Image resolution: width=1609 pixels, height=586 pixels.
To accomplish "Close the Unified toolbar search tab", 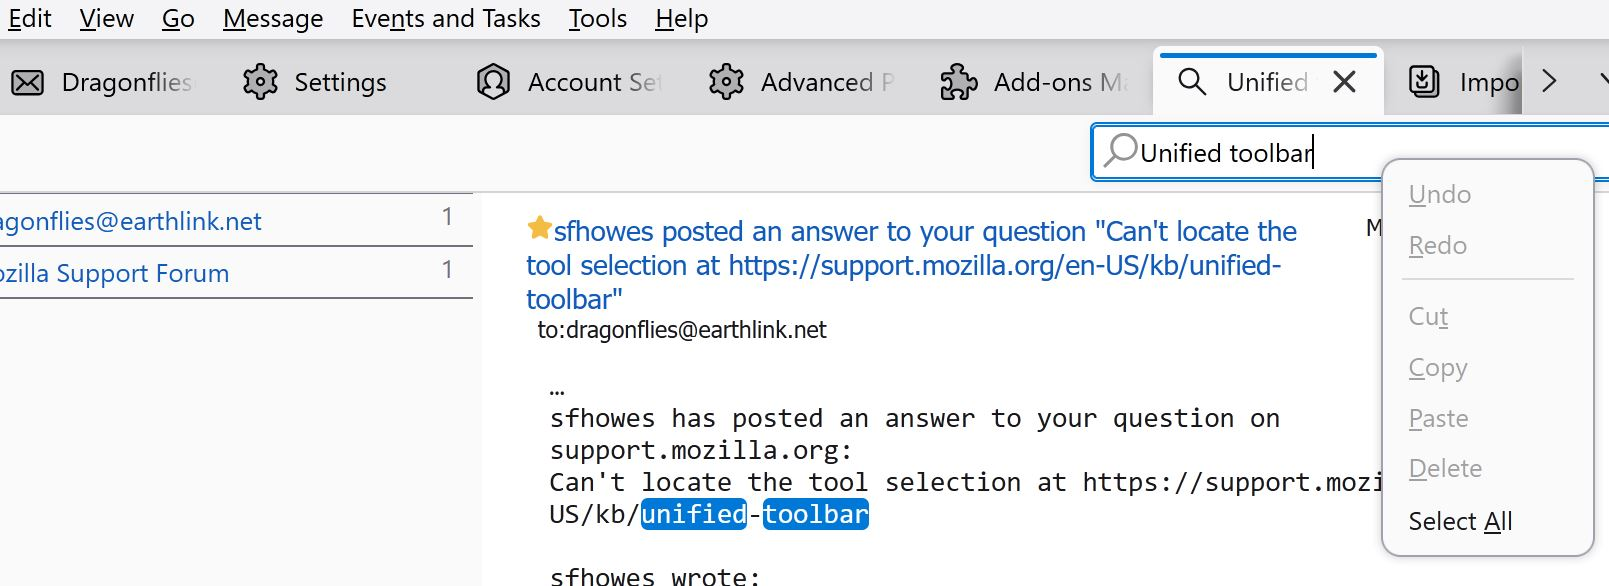I will point(1345,82).
